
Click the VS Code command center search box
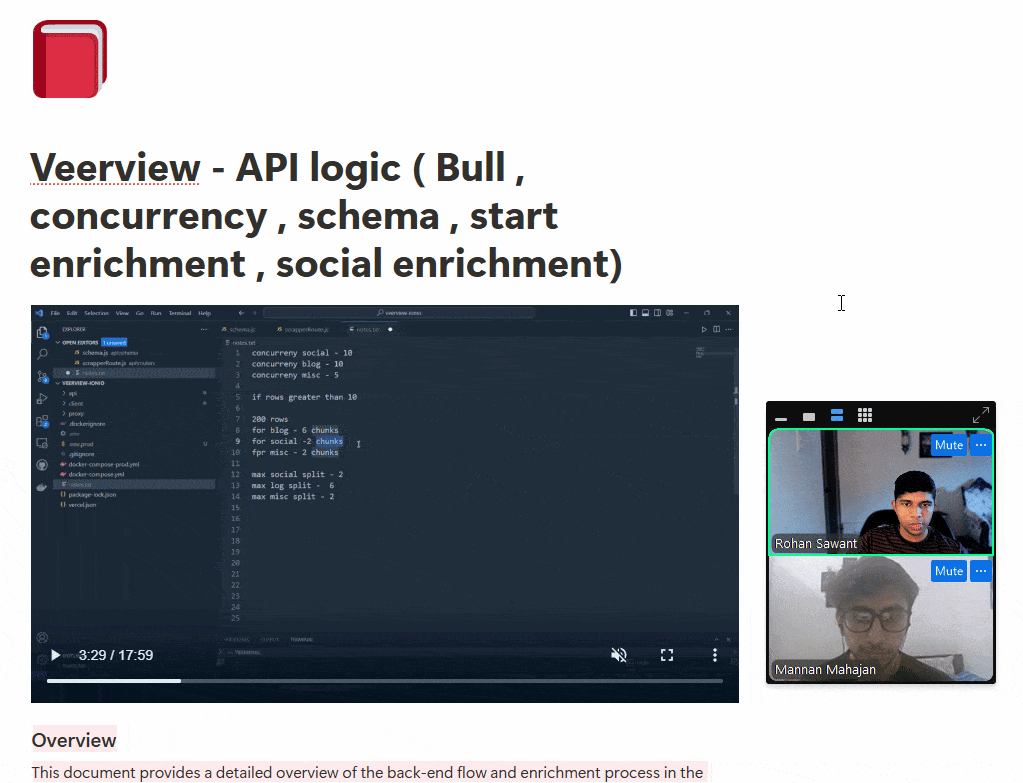tap(399, 313)
